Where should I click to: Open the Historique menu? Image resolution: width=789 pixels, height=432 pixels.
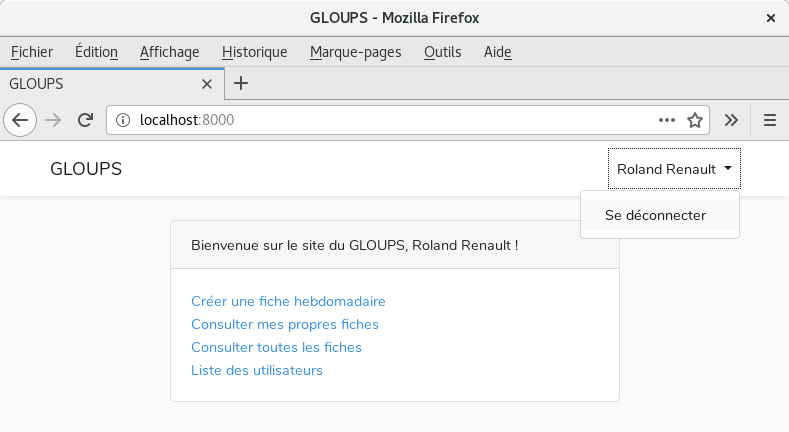pos(254,52)
